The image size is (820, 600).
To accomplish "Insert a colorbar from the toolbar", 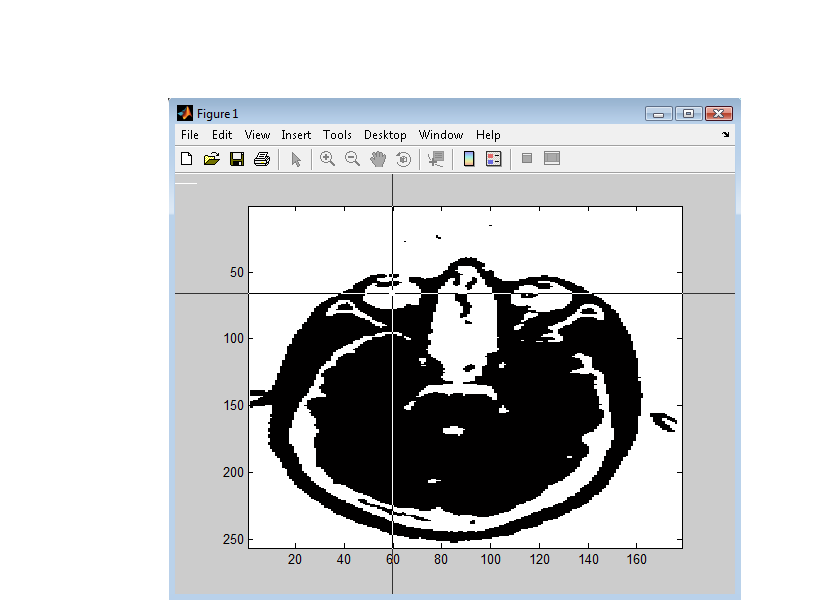I will click(x=468, y=159).
